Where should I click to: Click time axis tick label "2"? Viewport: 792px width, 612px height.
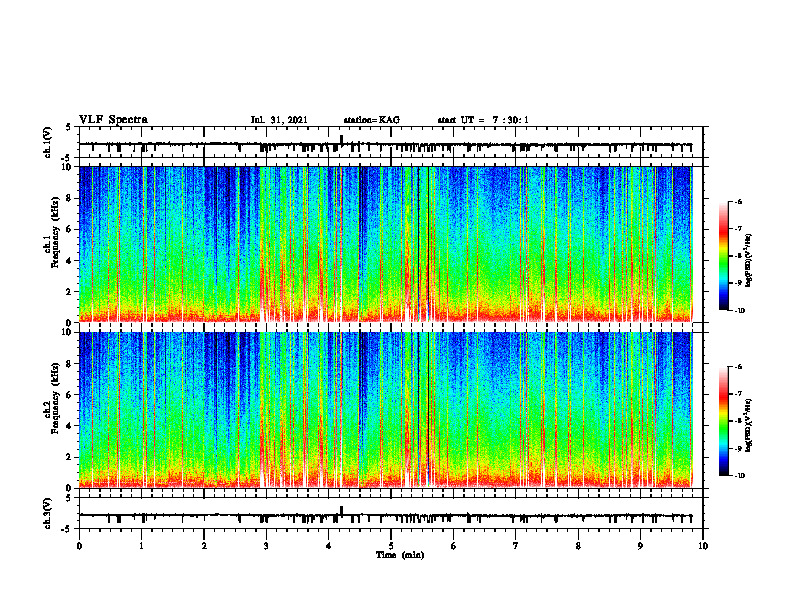[204, 546]
